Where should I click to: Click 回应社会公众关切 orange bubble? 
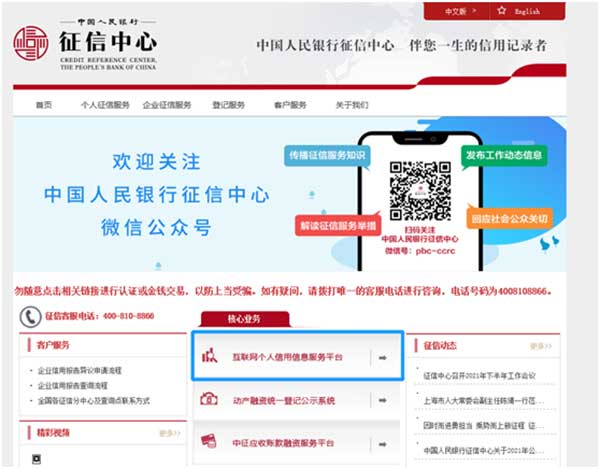coord(510,219)
